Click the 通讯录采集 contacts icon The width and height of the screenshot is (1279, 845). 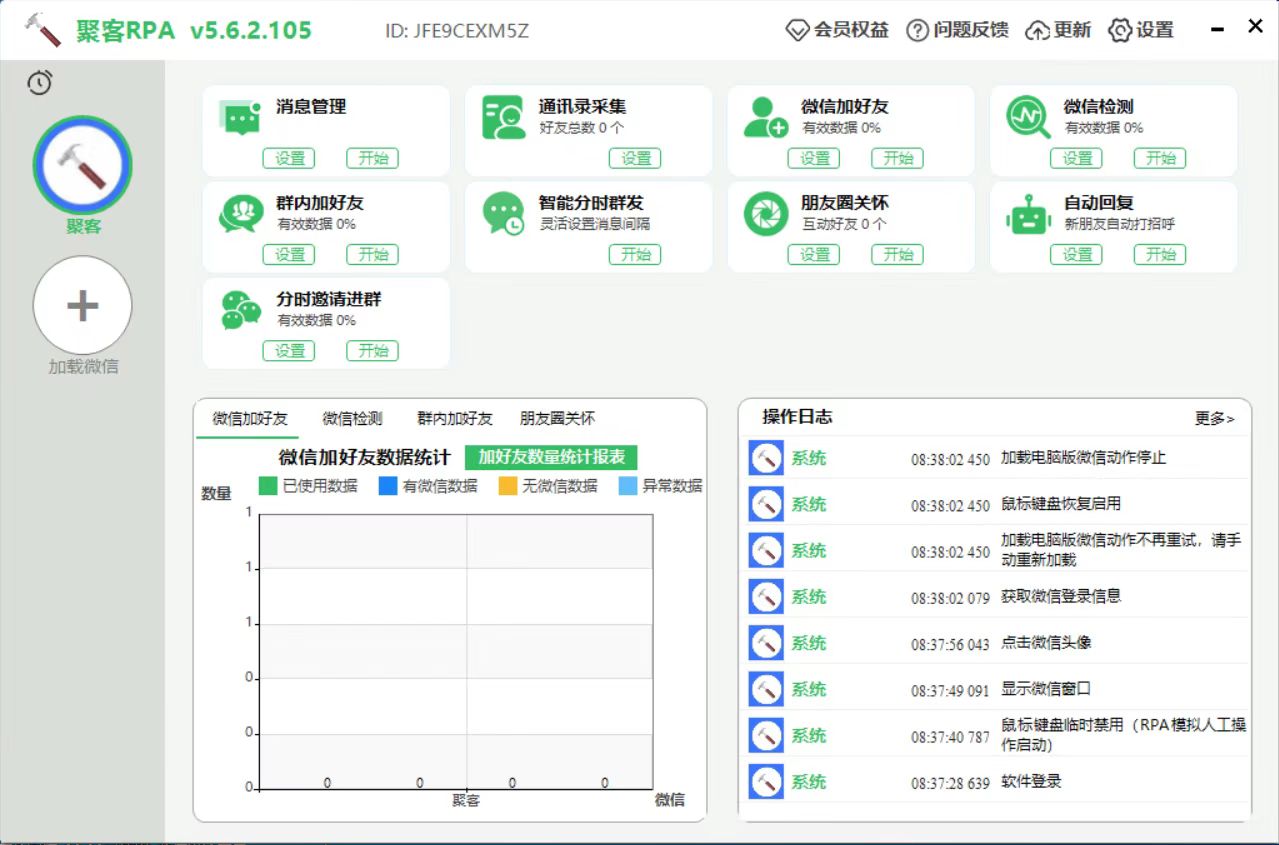(x=503, y=117)
